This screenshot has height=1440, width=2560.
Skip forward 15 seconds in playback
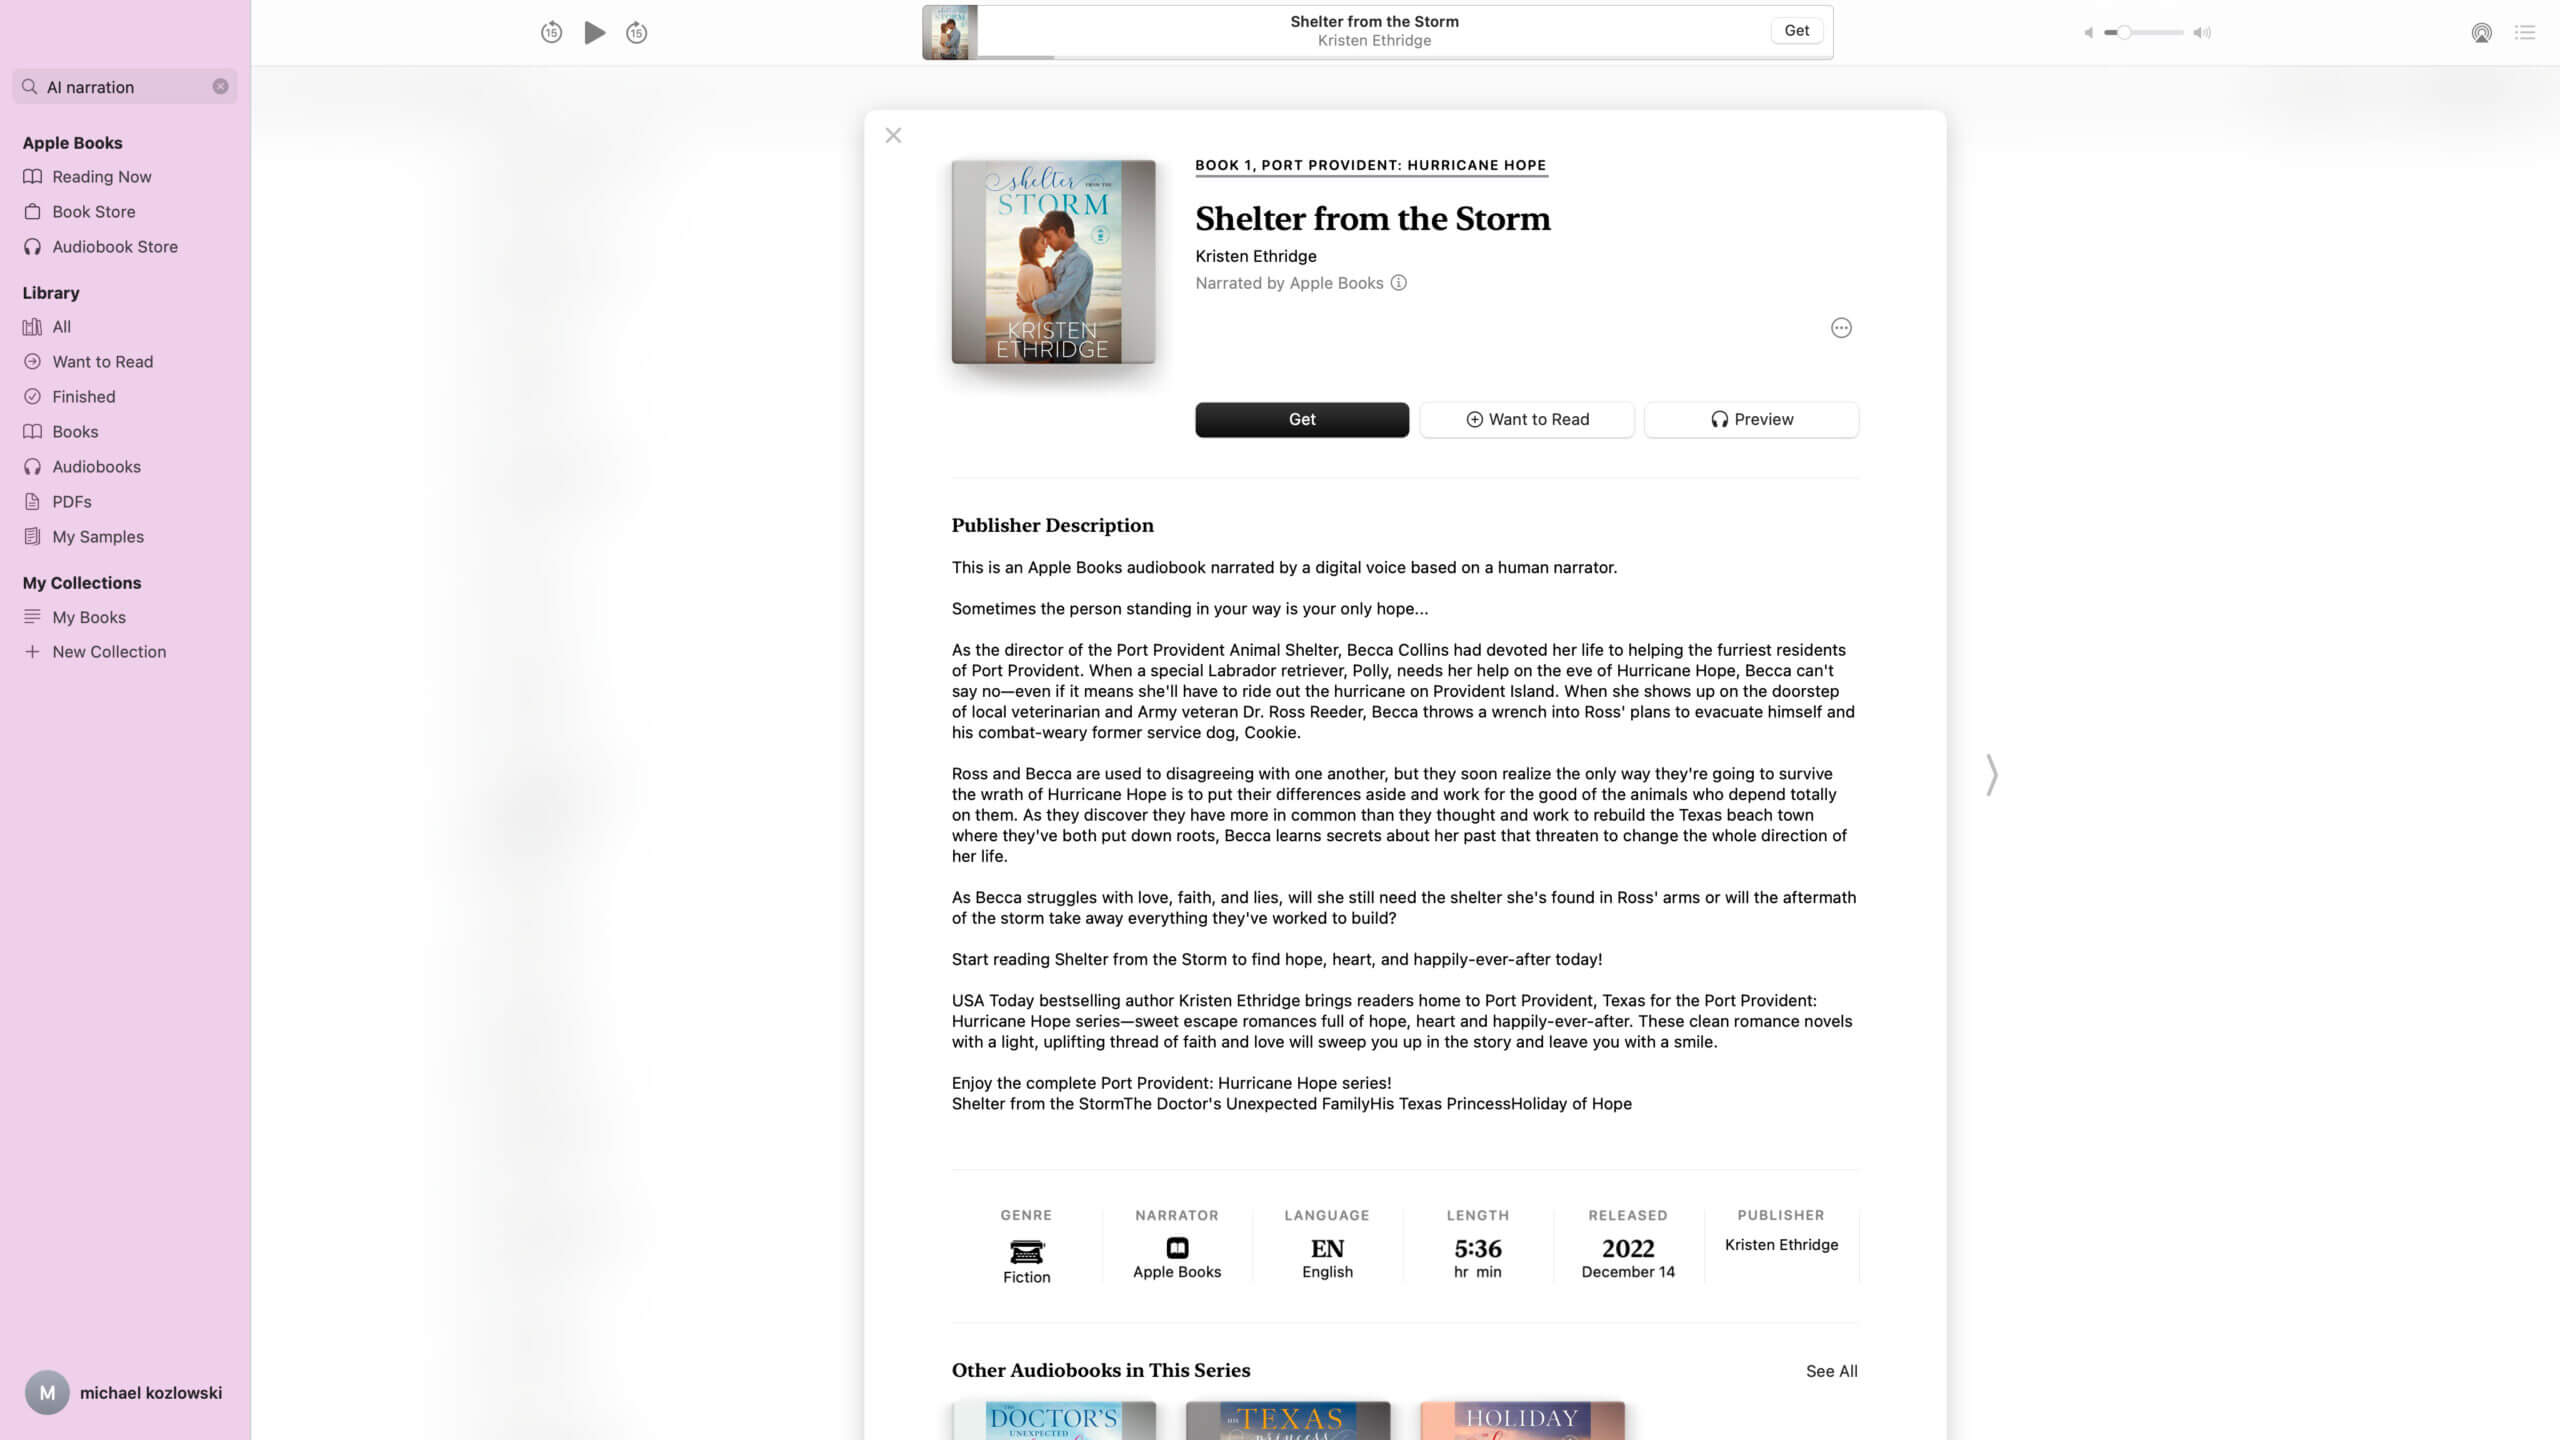pyautogui.click(x=637, y=32)
